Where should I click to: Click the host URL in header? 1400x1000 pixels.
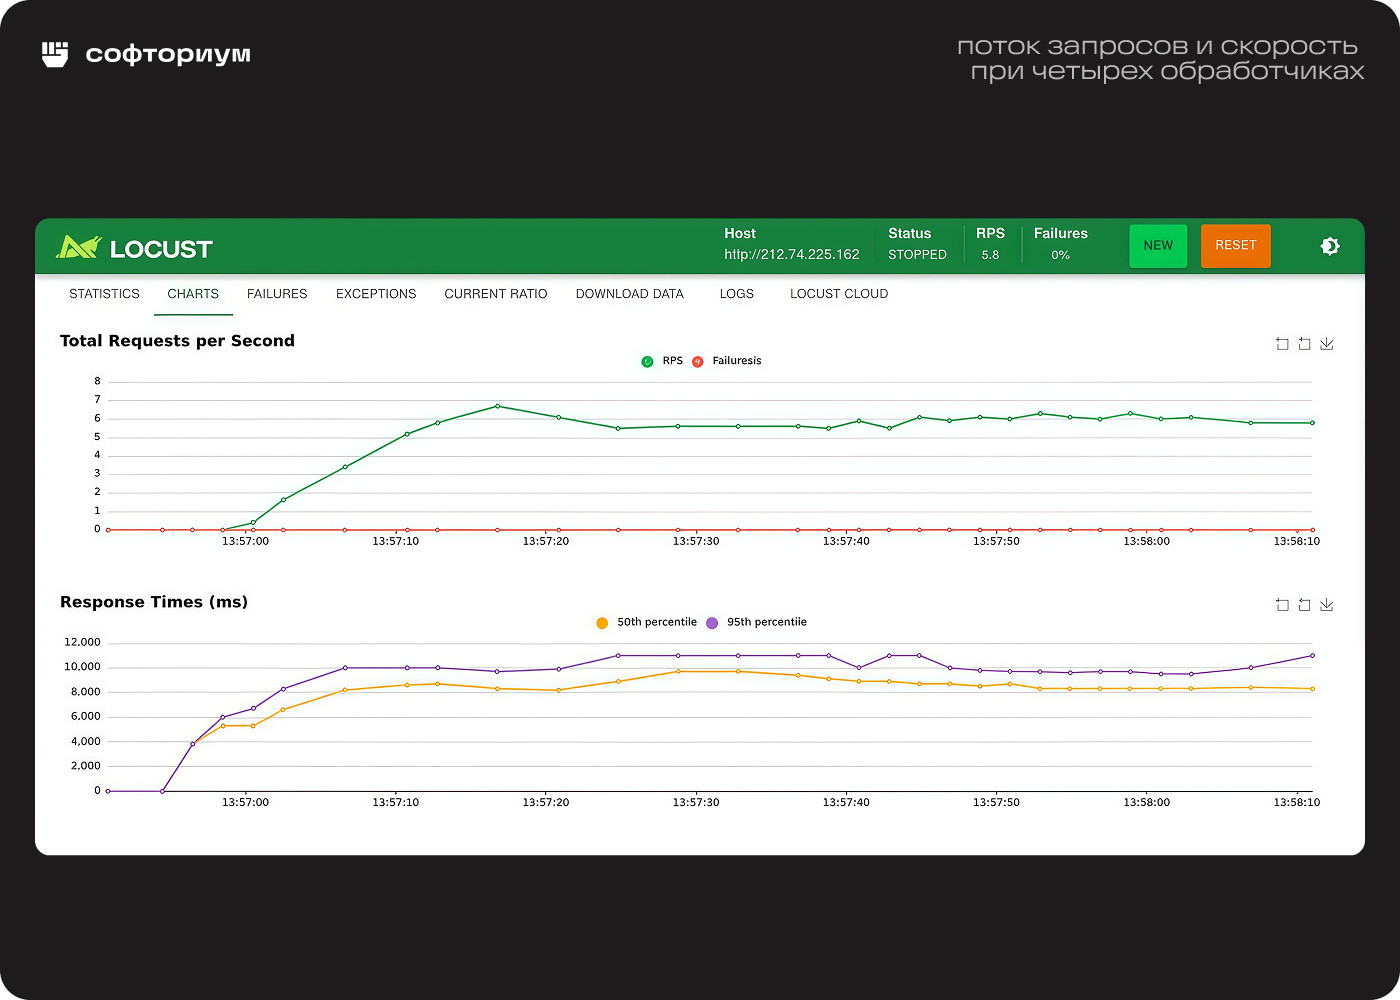pos(791,255)
